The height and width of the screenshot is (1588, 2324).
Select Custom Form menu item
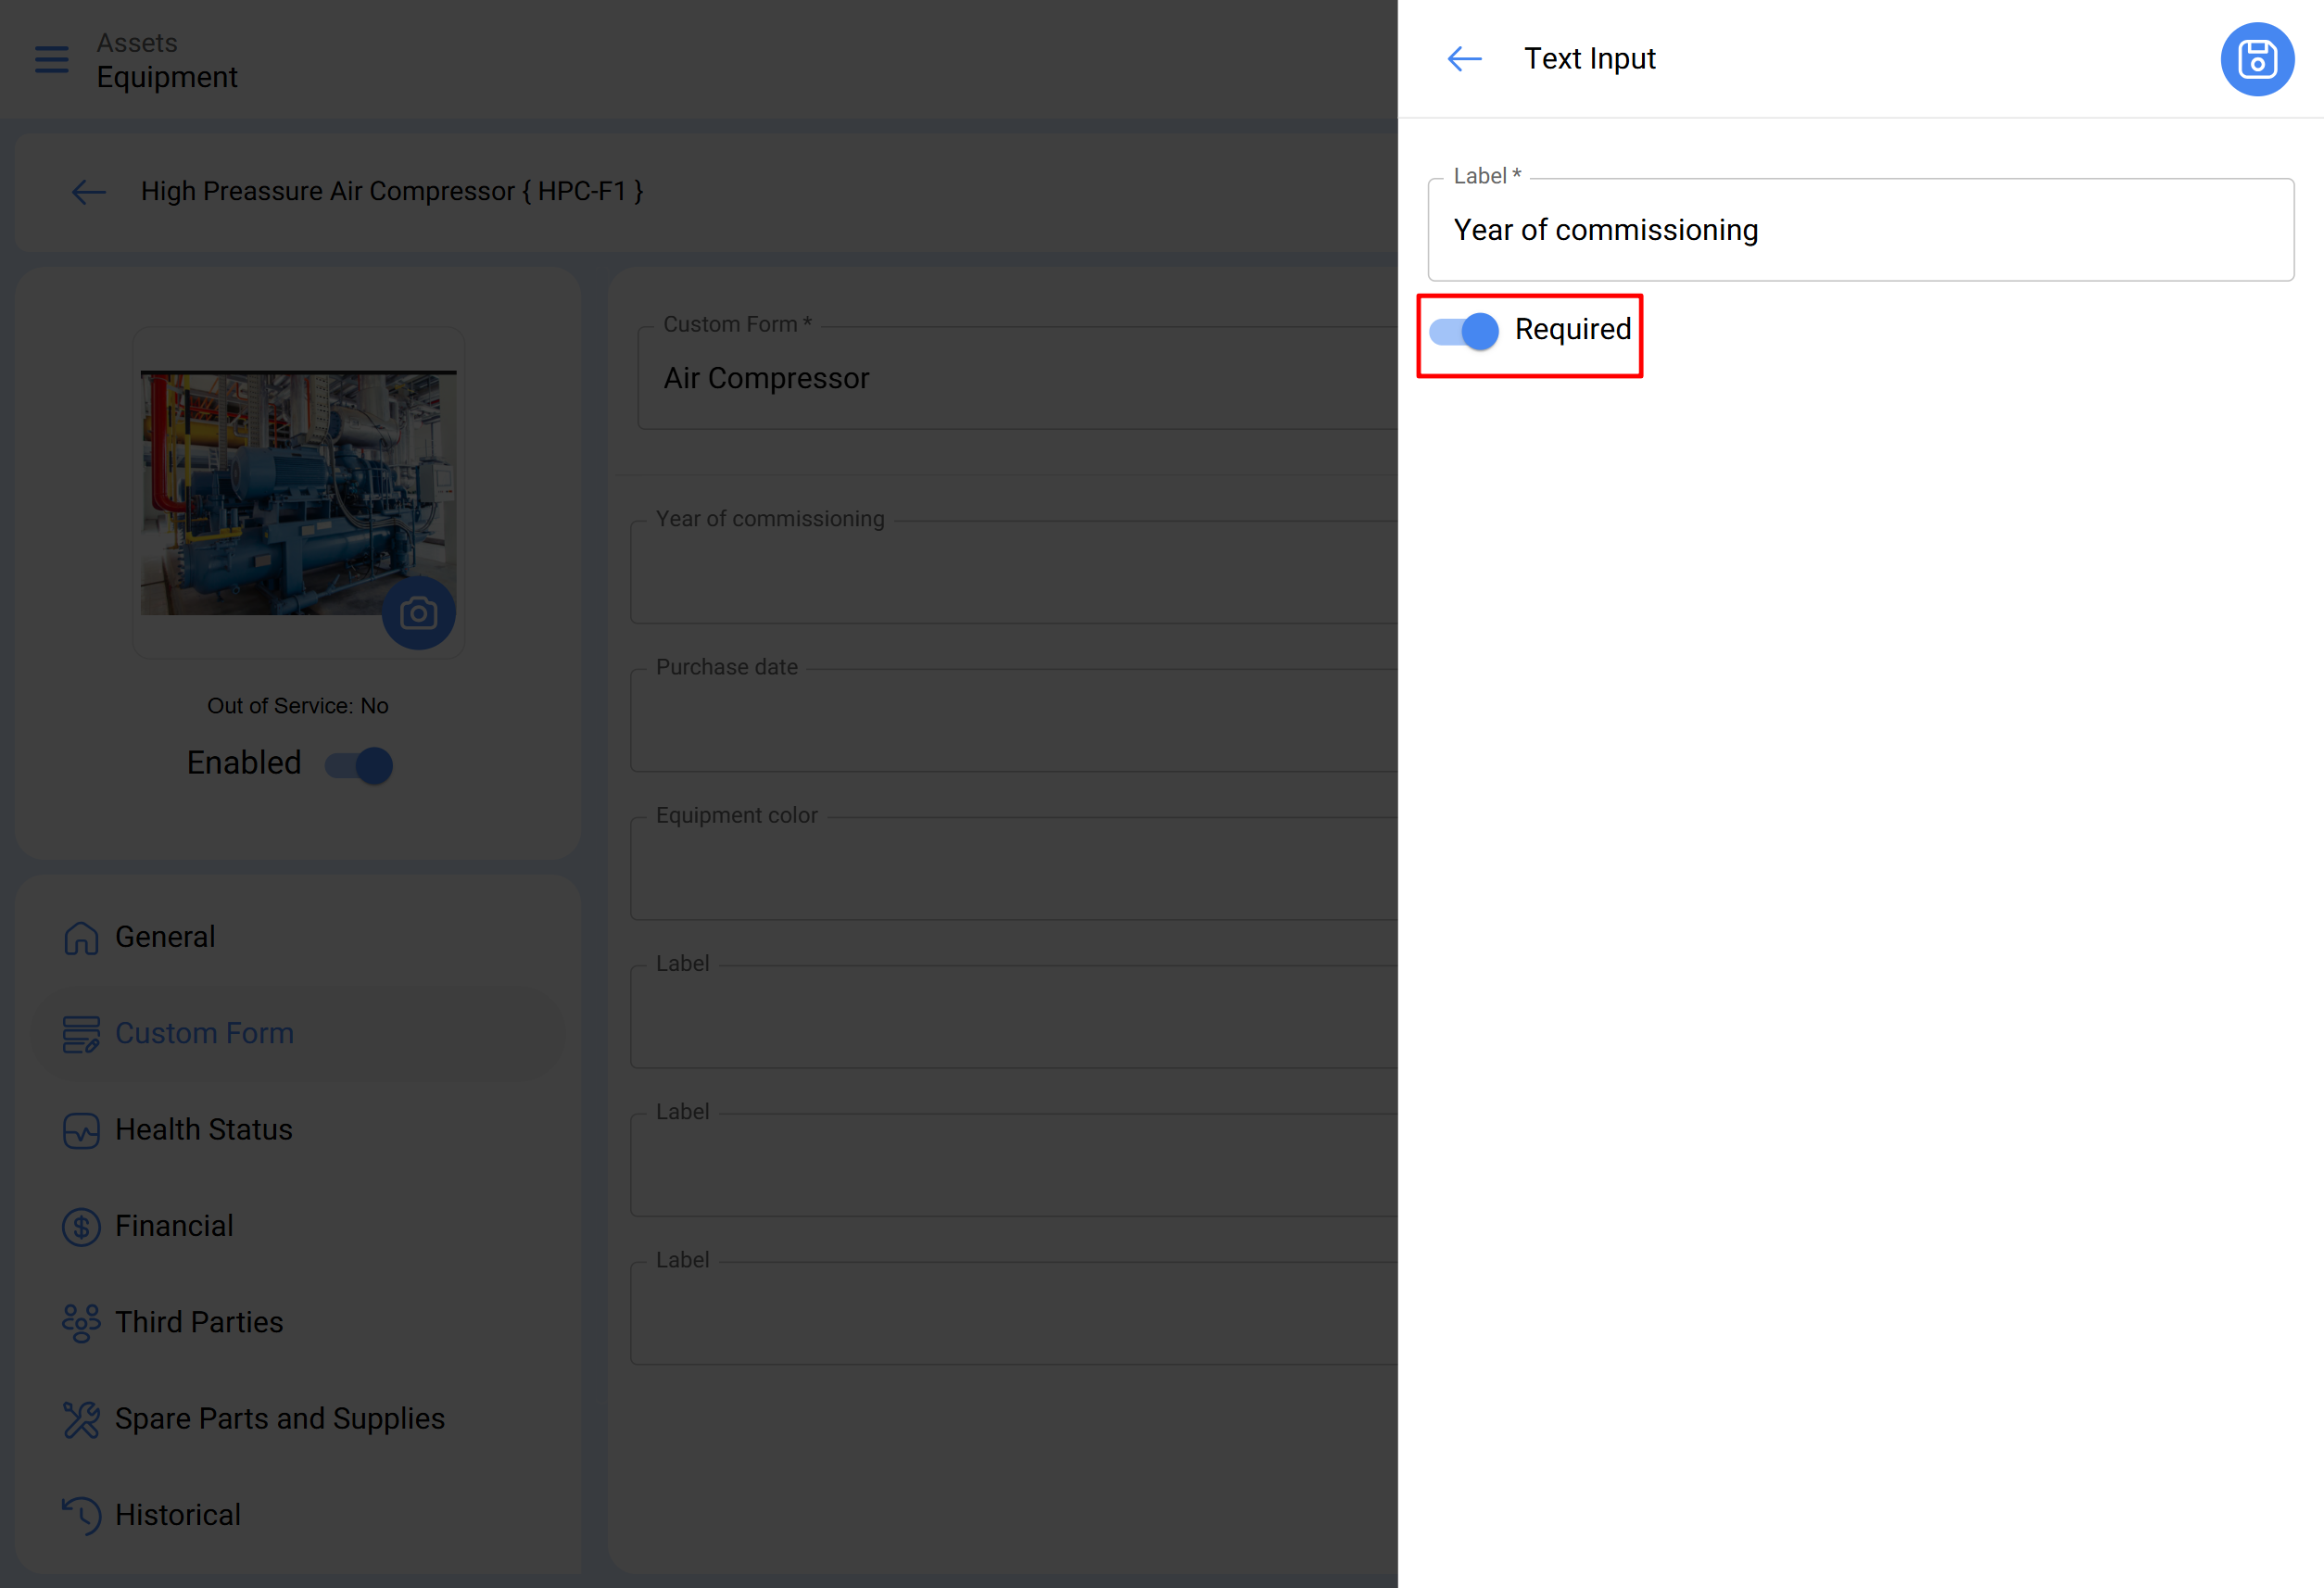204,1033
